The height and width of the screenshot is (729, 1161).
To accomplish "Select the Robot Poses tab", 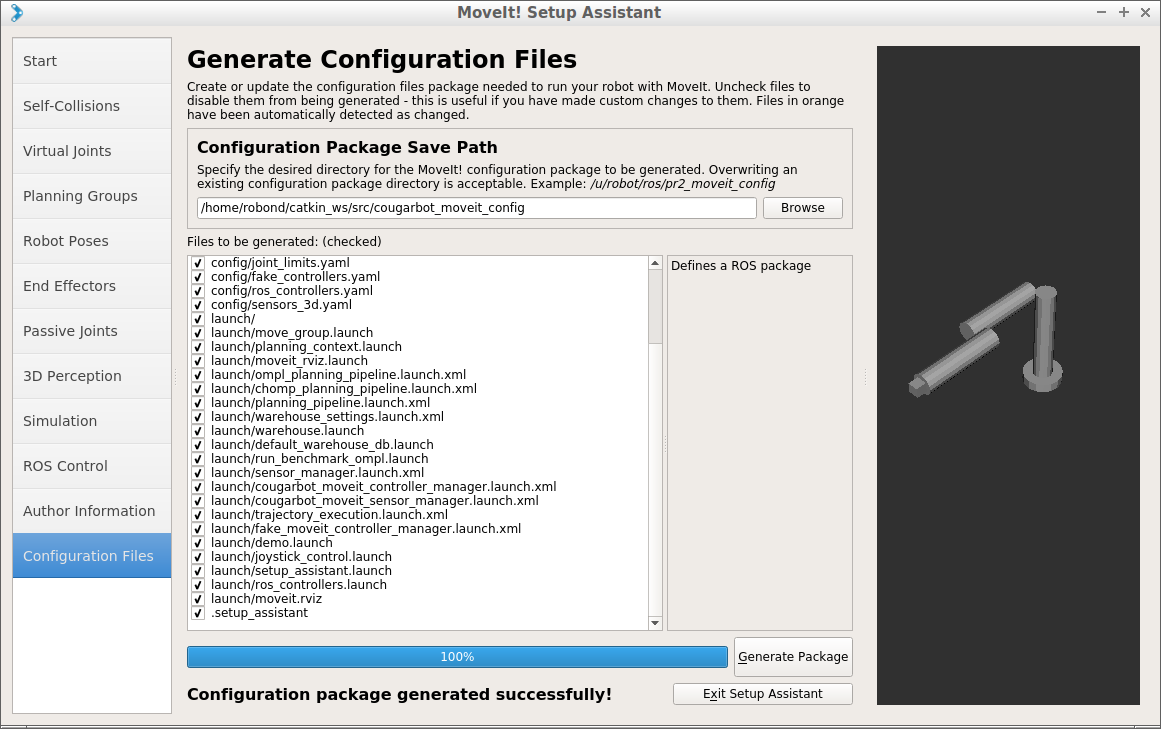I will point(92,241).
